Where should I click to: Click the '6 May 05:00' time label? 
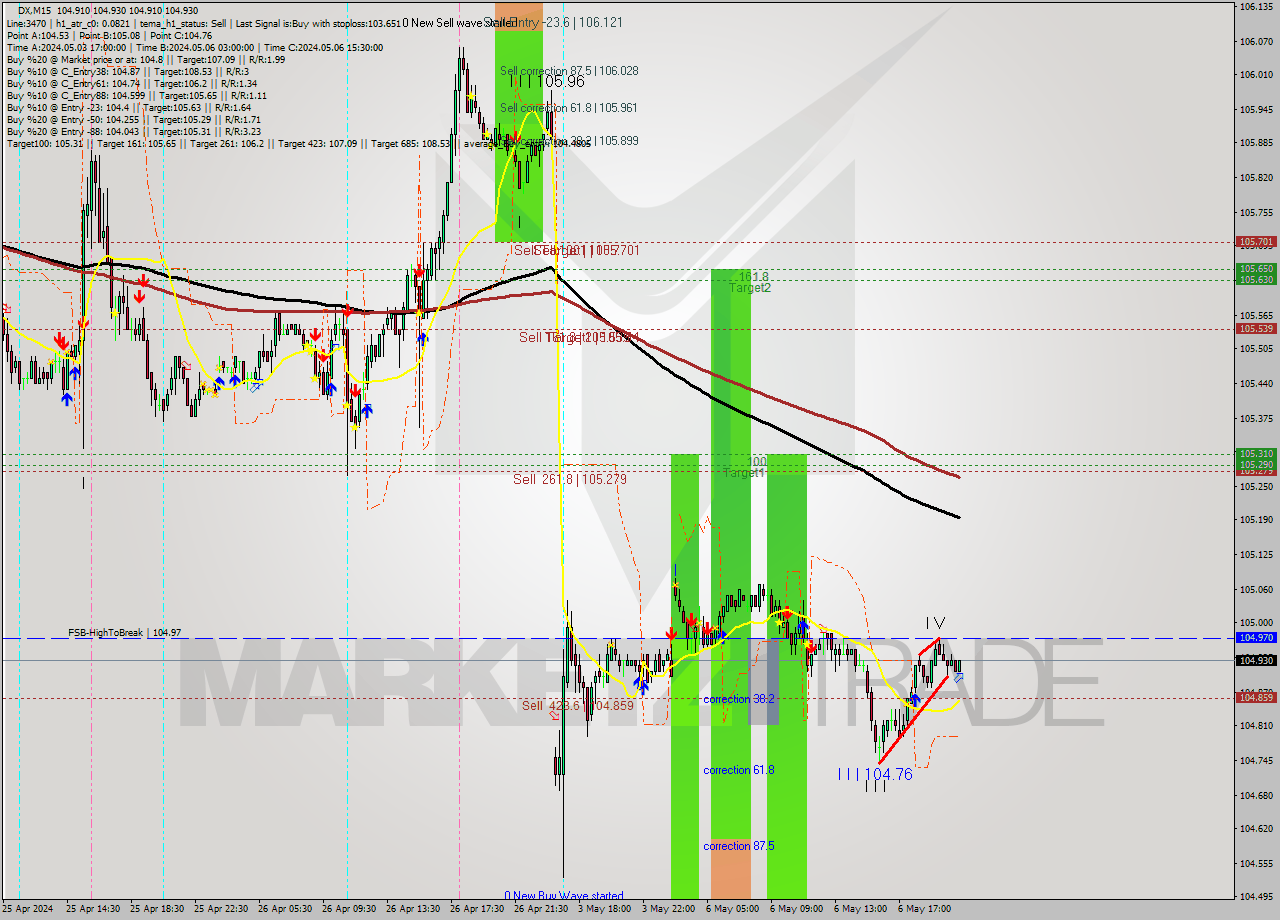click(732, 909)
